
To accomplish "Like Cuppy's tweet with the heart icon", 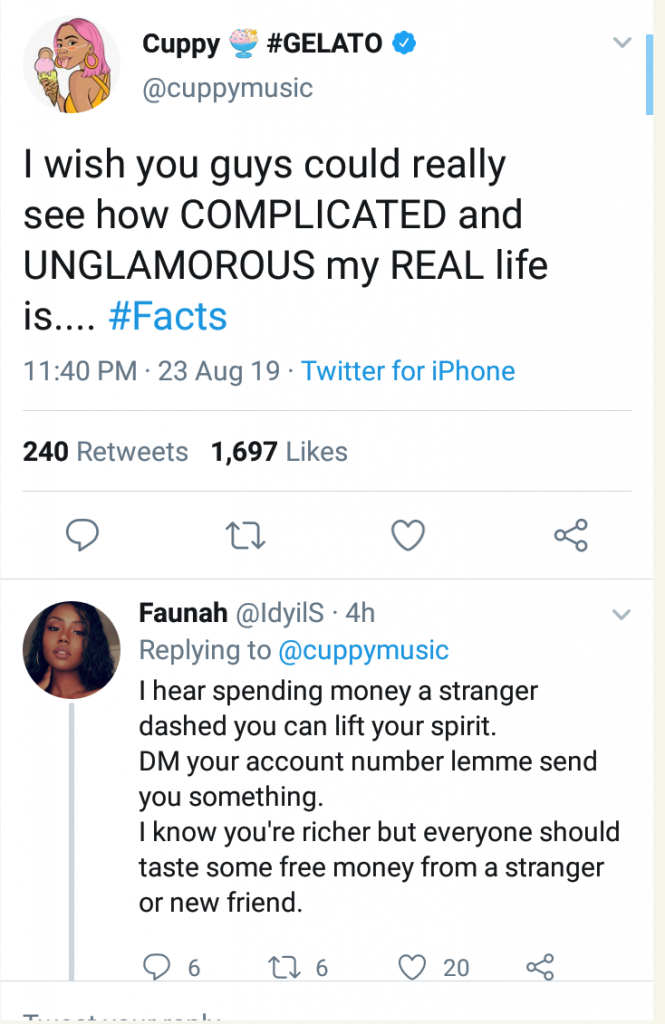I will (408, 537).
